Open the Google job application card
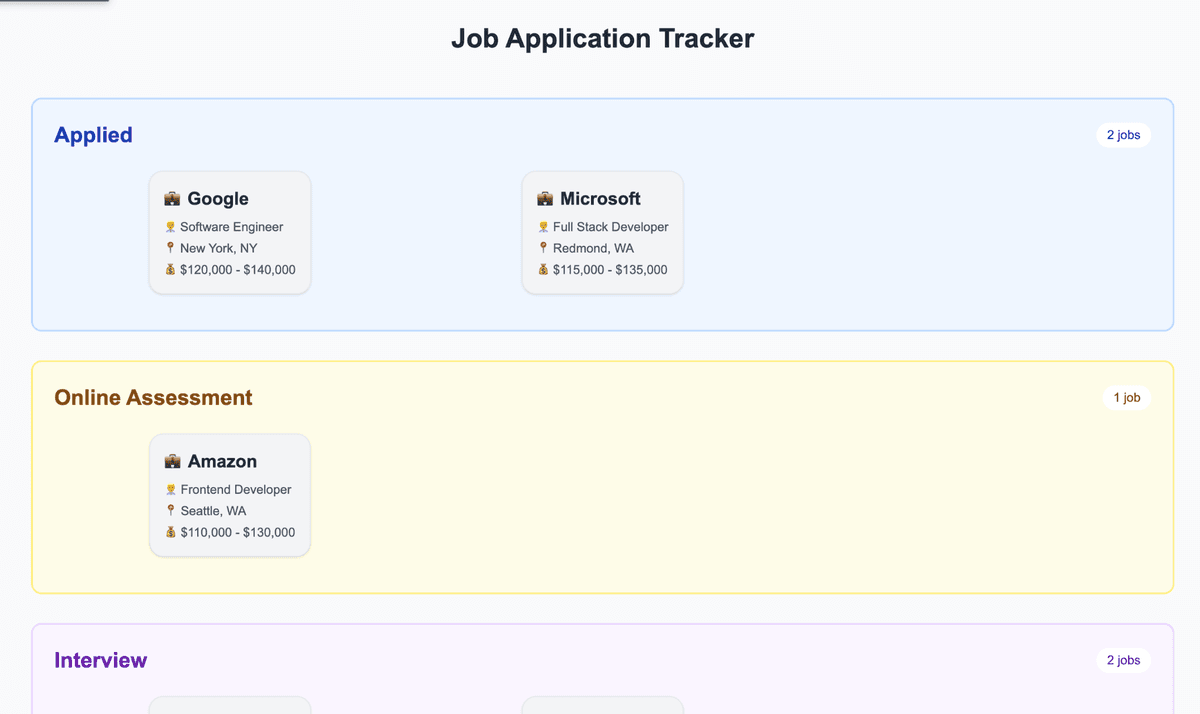 click(229, 232)
